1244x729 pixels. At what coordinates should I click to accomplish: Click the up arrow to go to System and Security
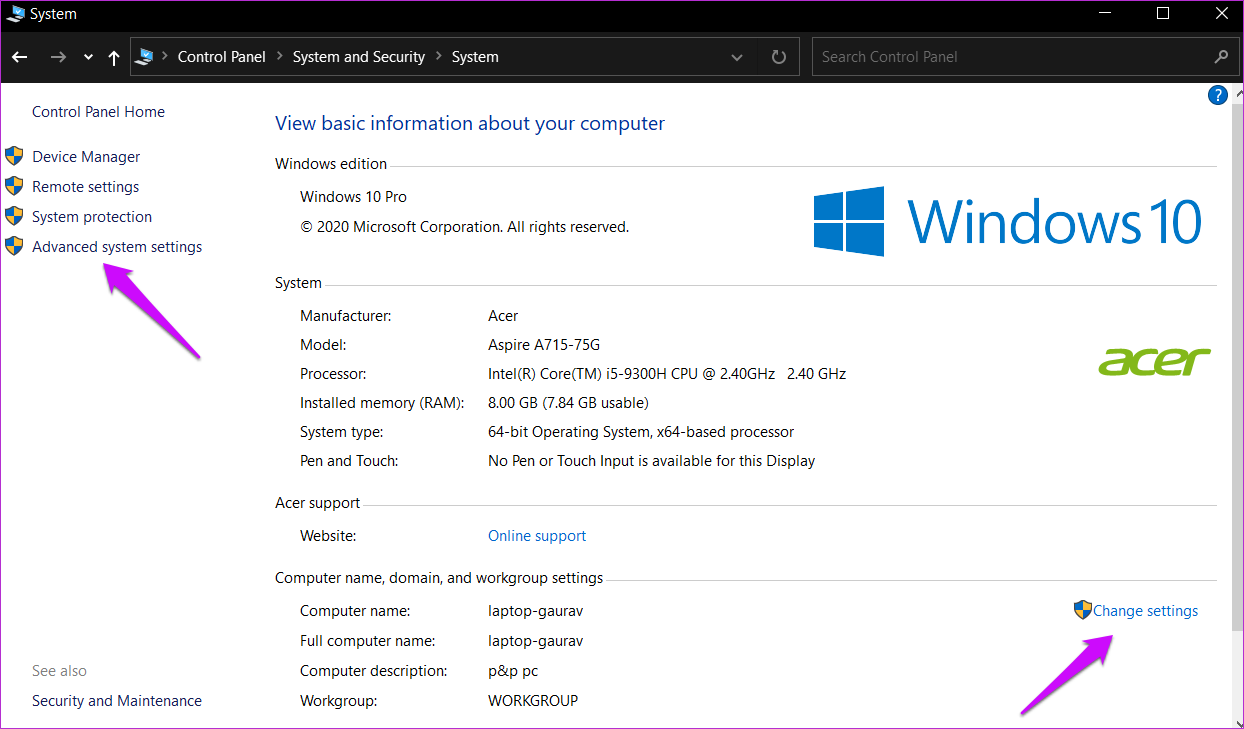tap(113, 57)
